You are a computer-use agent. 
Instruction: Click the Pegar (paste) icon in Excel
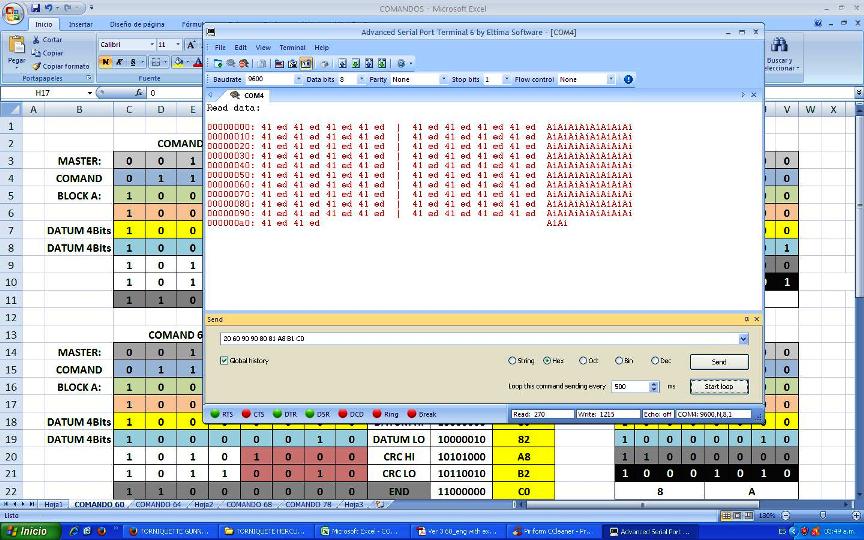pyautogui.click(x=17, y=45)
